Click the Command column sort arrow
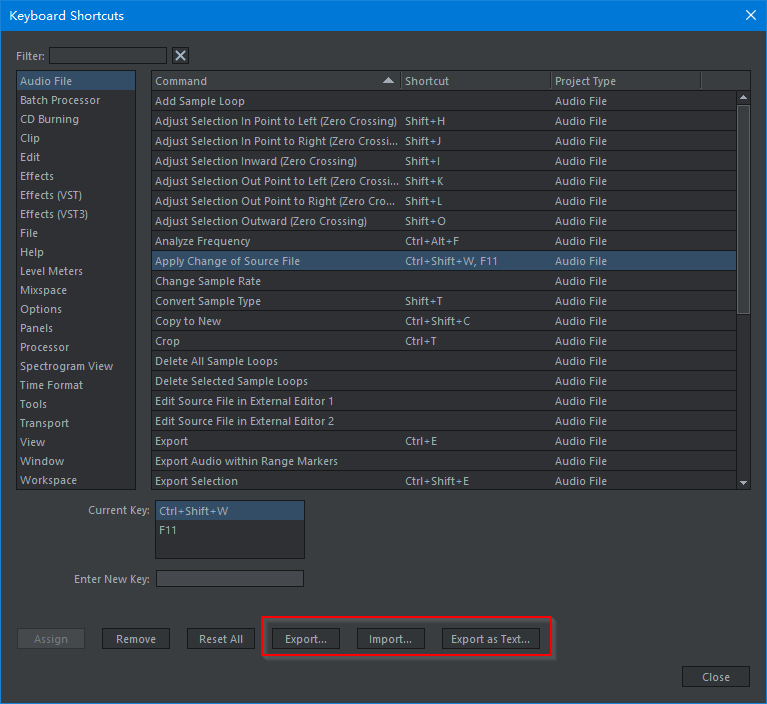The height and width of the screenshot is (704, 767). point(388,81)
